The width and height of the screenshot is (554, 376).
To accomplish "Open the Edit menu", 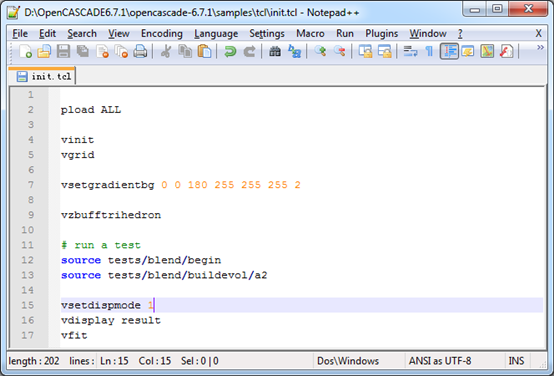I will (x=47, y=34).
